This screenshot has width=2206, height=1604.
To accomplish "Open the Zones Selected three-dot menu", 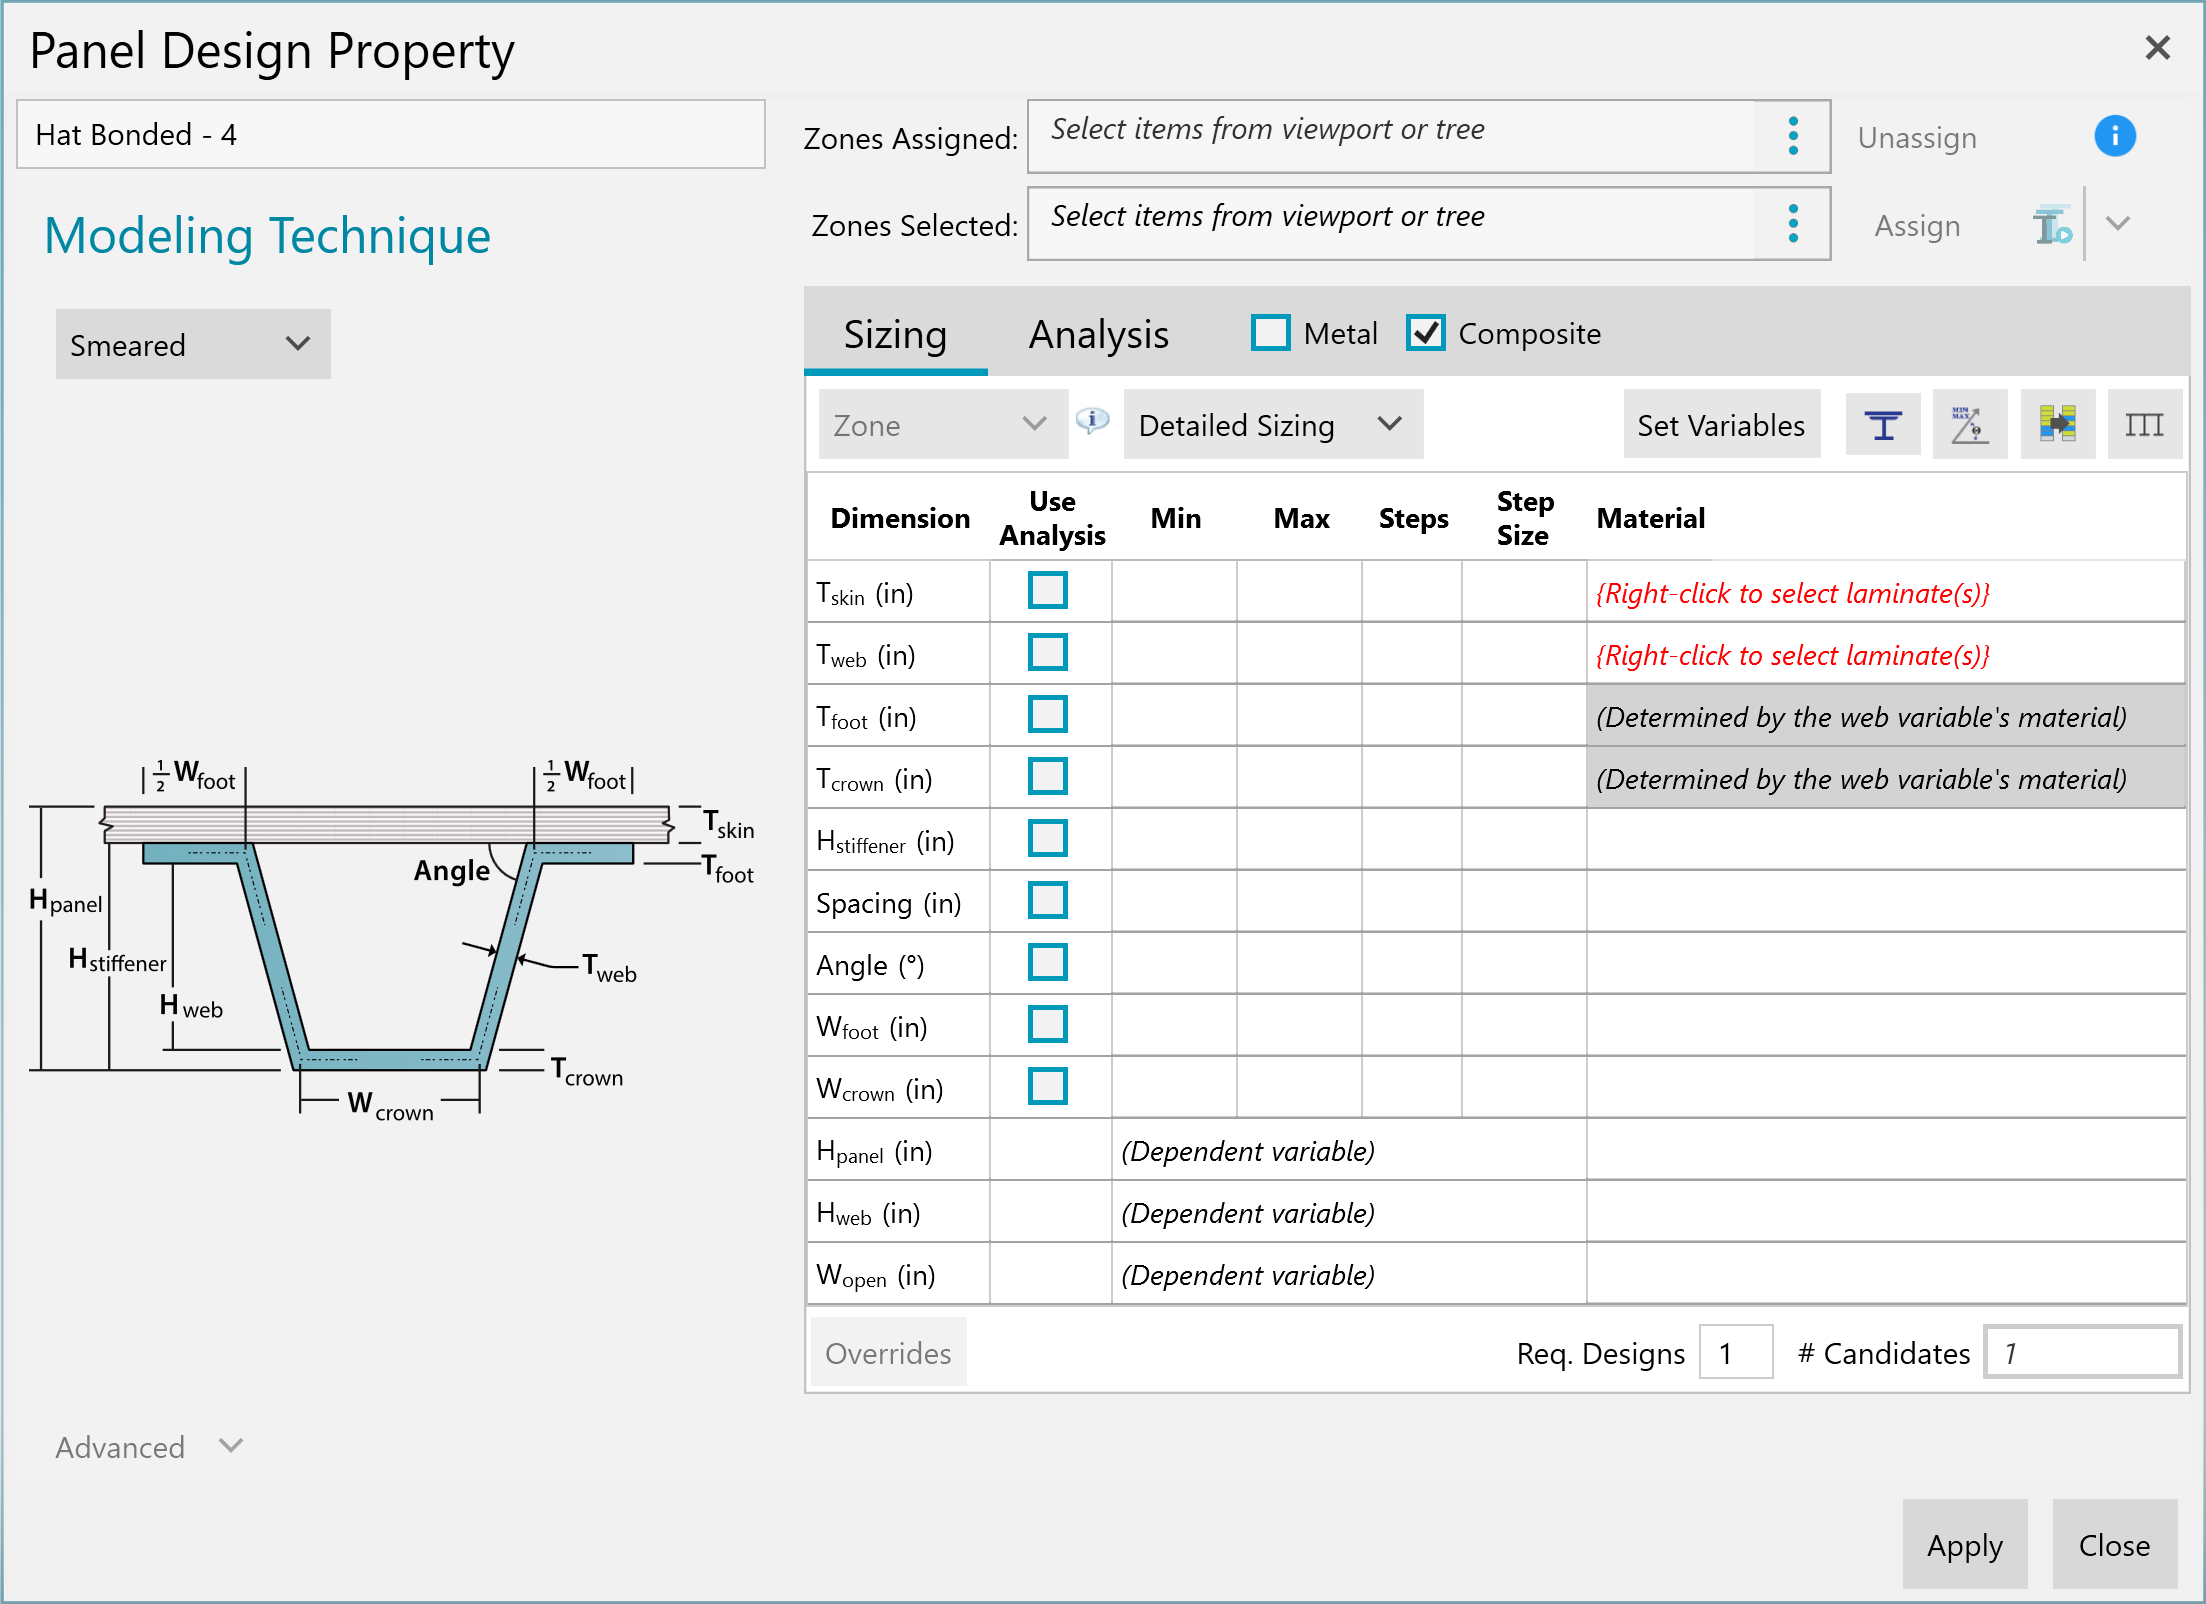I will click(x=1793, y=223).
